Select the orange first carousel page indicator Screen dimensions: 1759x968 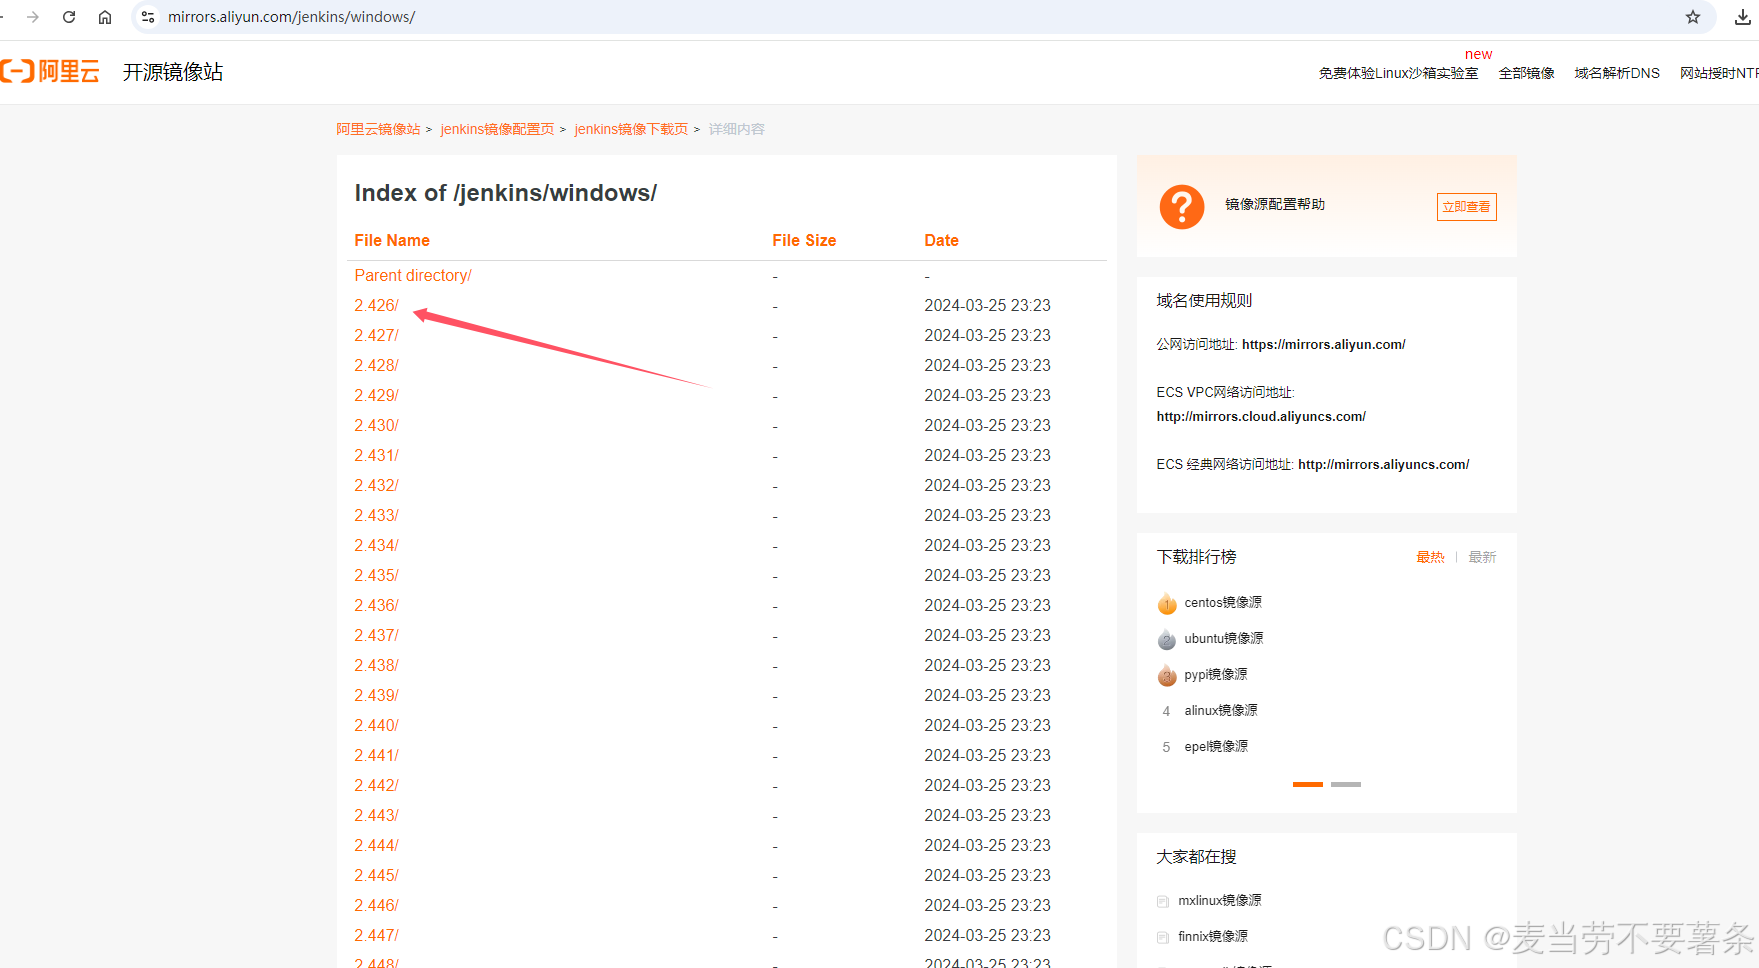tap(1308, 784)
